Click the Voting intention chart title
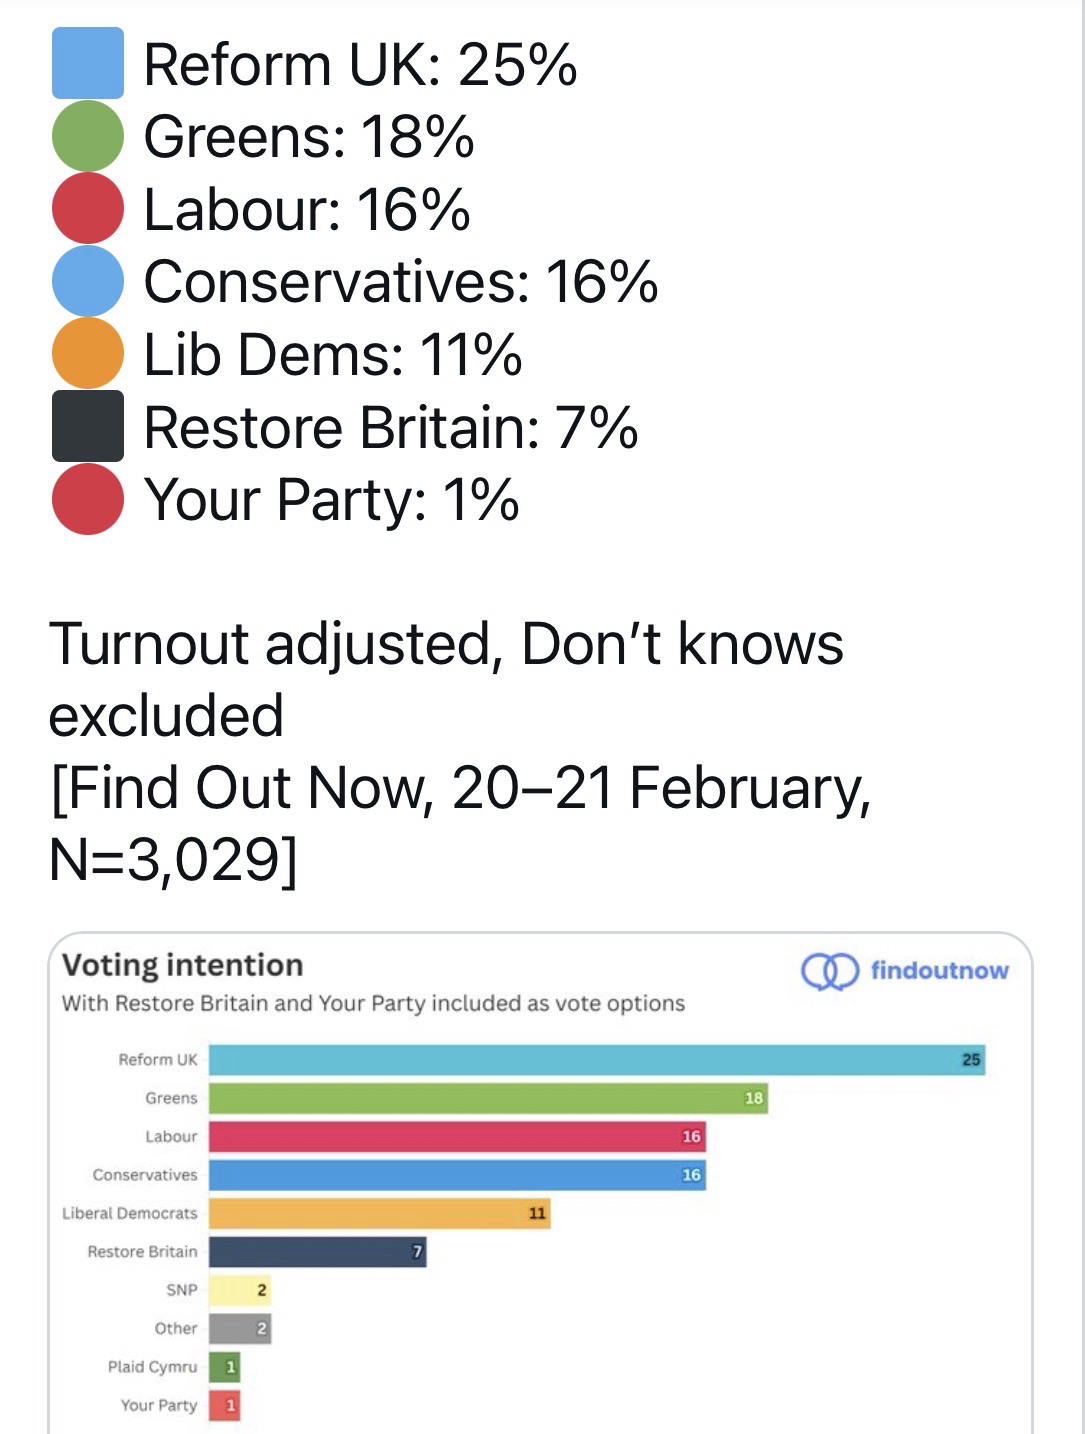 (x=182, y=965)
